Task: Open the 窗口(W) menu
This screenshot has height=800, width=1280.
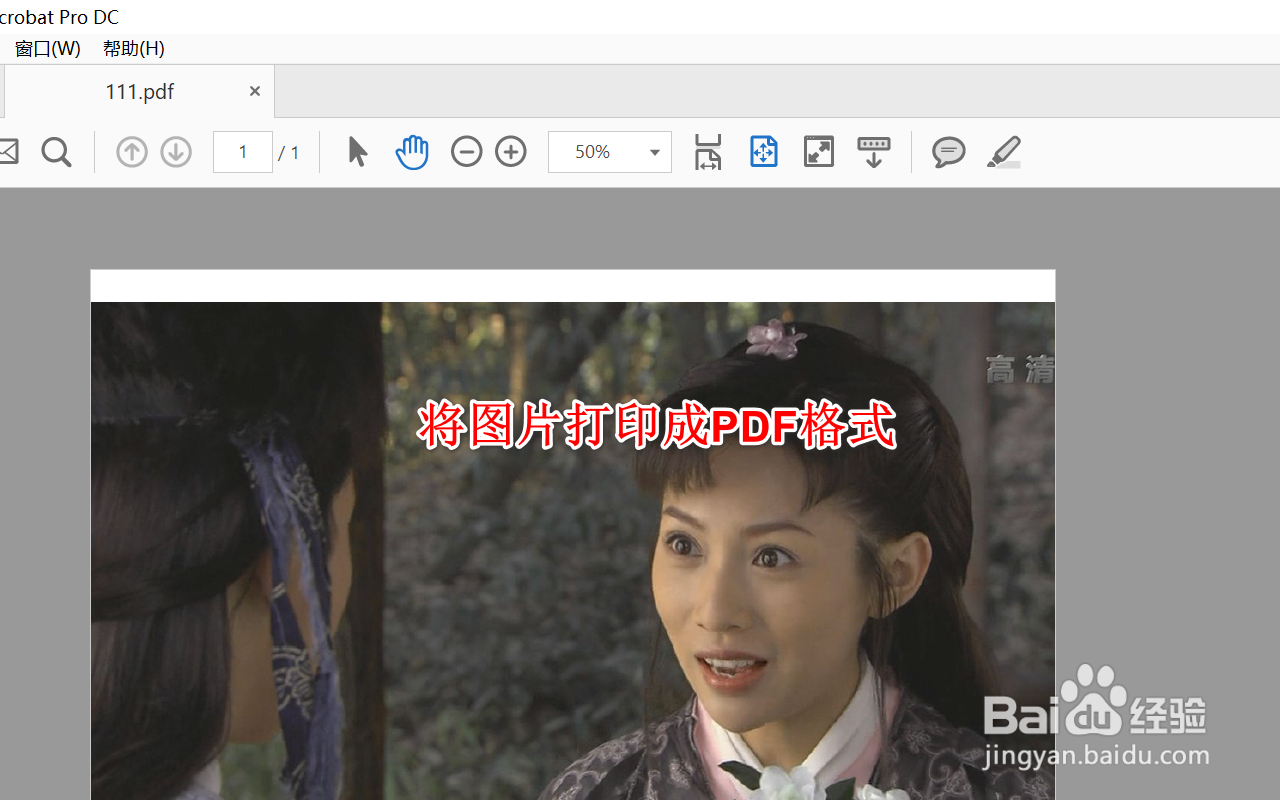Action: point(47,48)
